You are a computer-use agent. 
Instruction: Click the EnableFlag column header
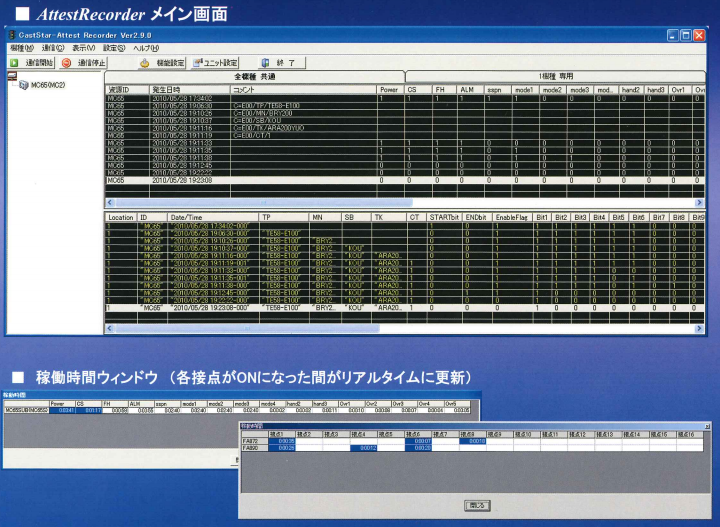(x=512, y=218)
